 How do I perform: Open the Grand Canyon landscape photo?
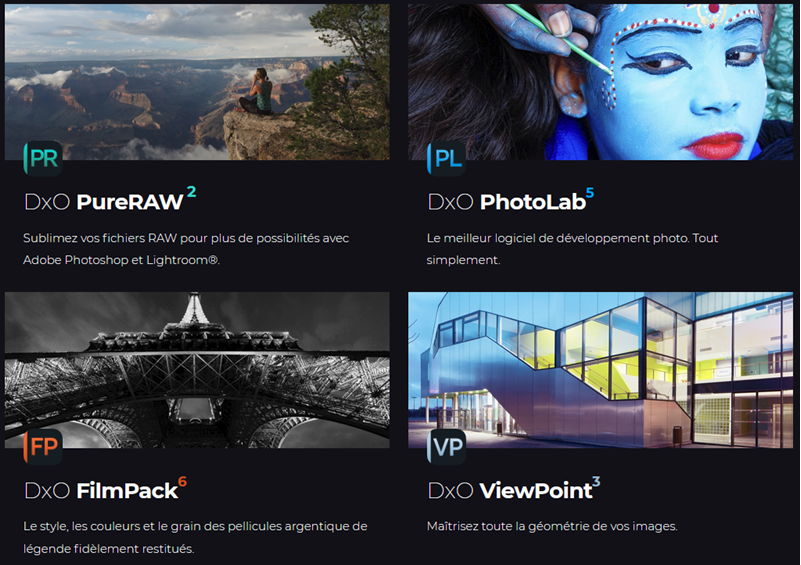pyautogui.click(x=197, y=82)
